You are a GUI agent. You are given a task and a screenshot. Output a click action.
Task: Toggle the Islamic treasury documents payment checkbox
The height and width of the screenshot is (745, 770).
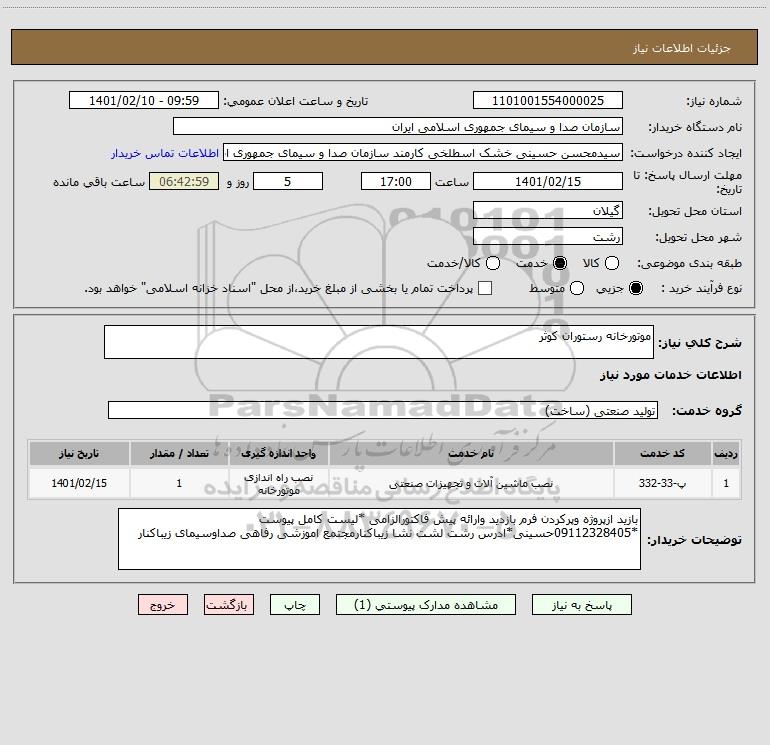[x=485, y=288]
